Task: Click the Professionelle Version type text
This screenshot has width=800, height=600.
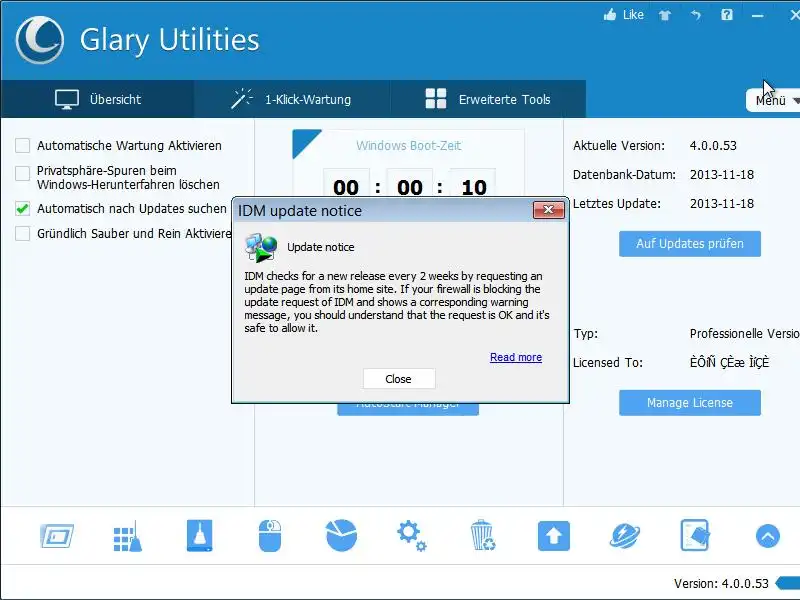Action: click(x=744, y=334)
